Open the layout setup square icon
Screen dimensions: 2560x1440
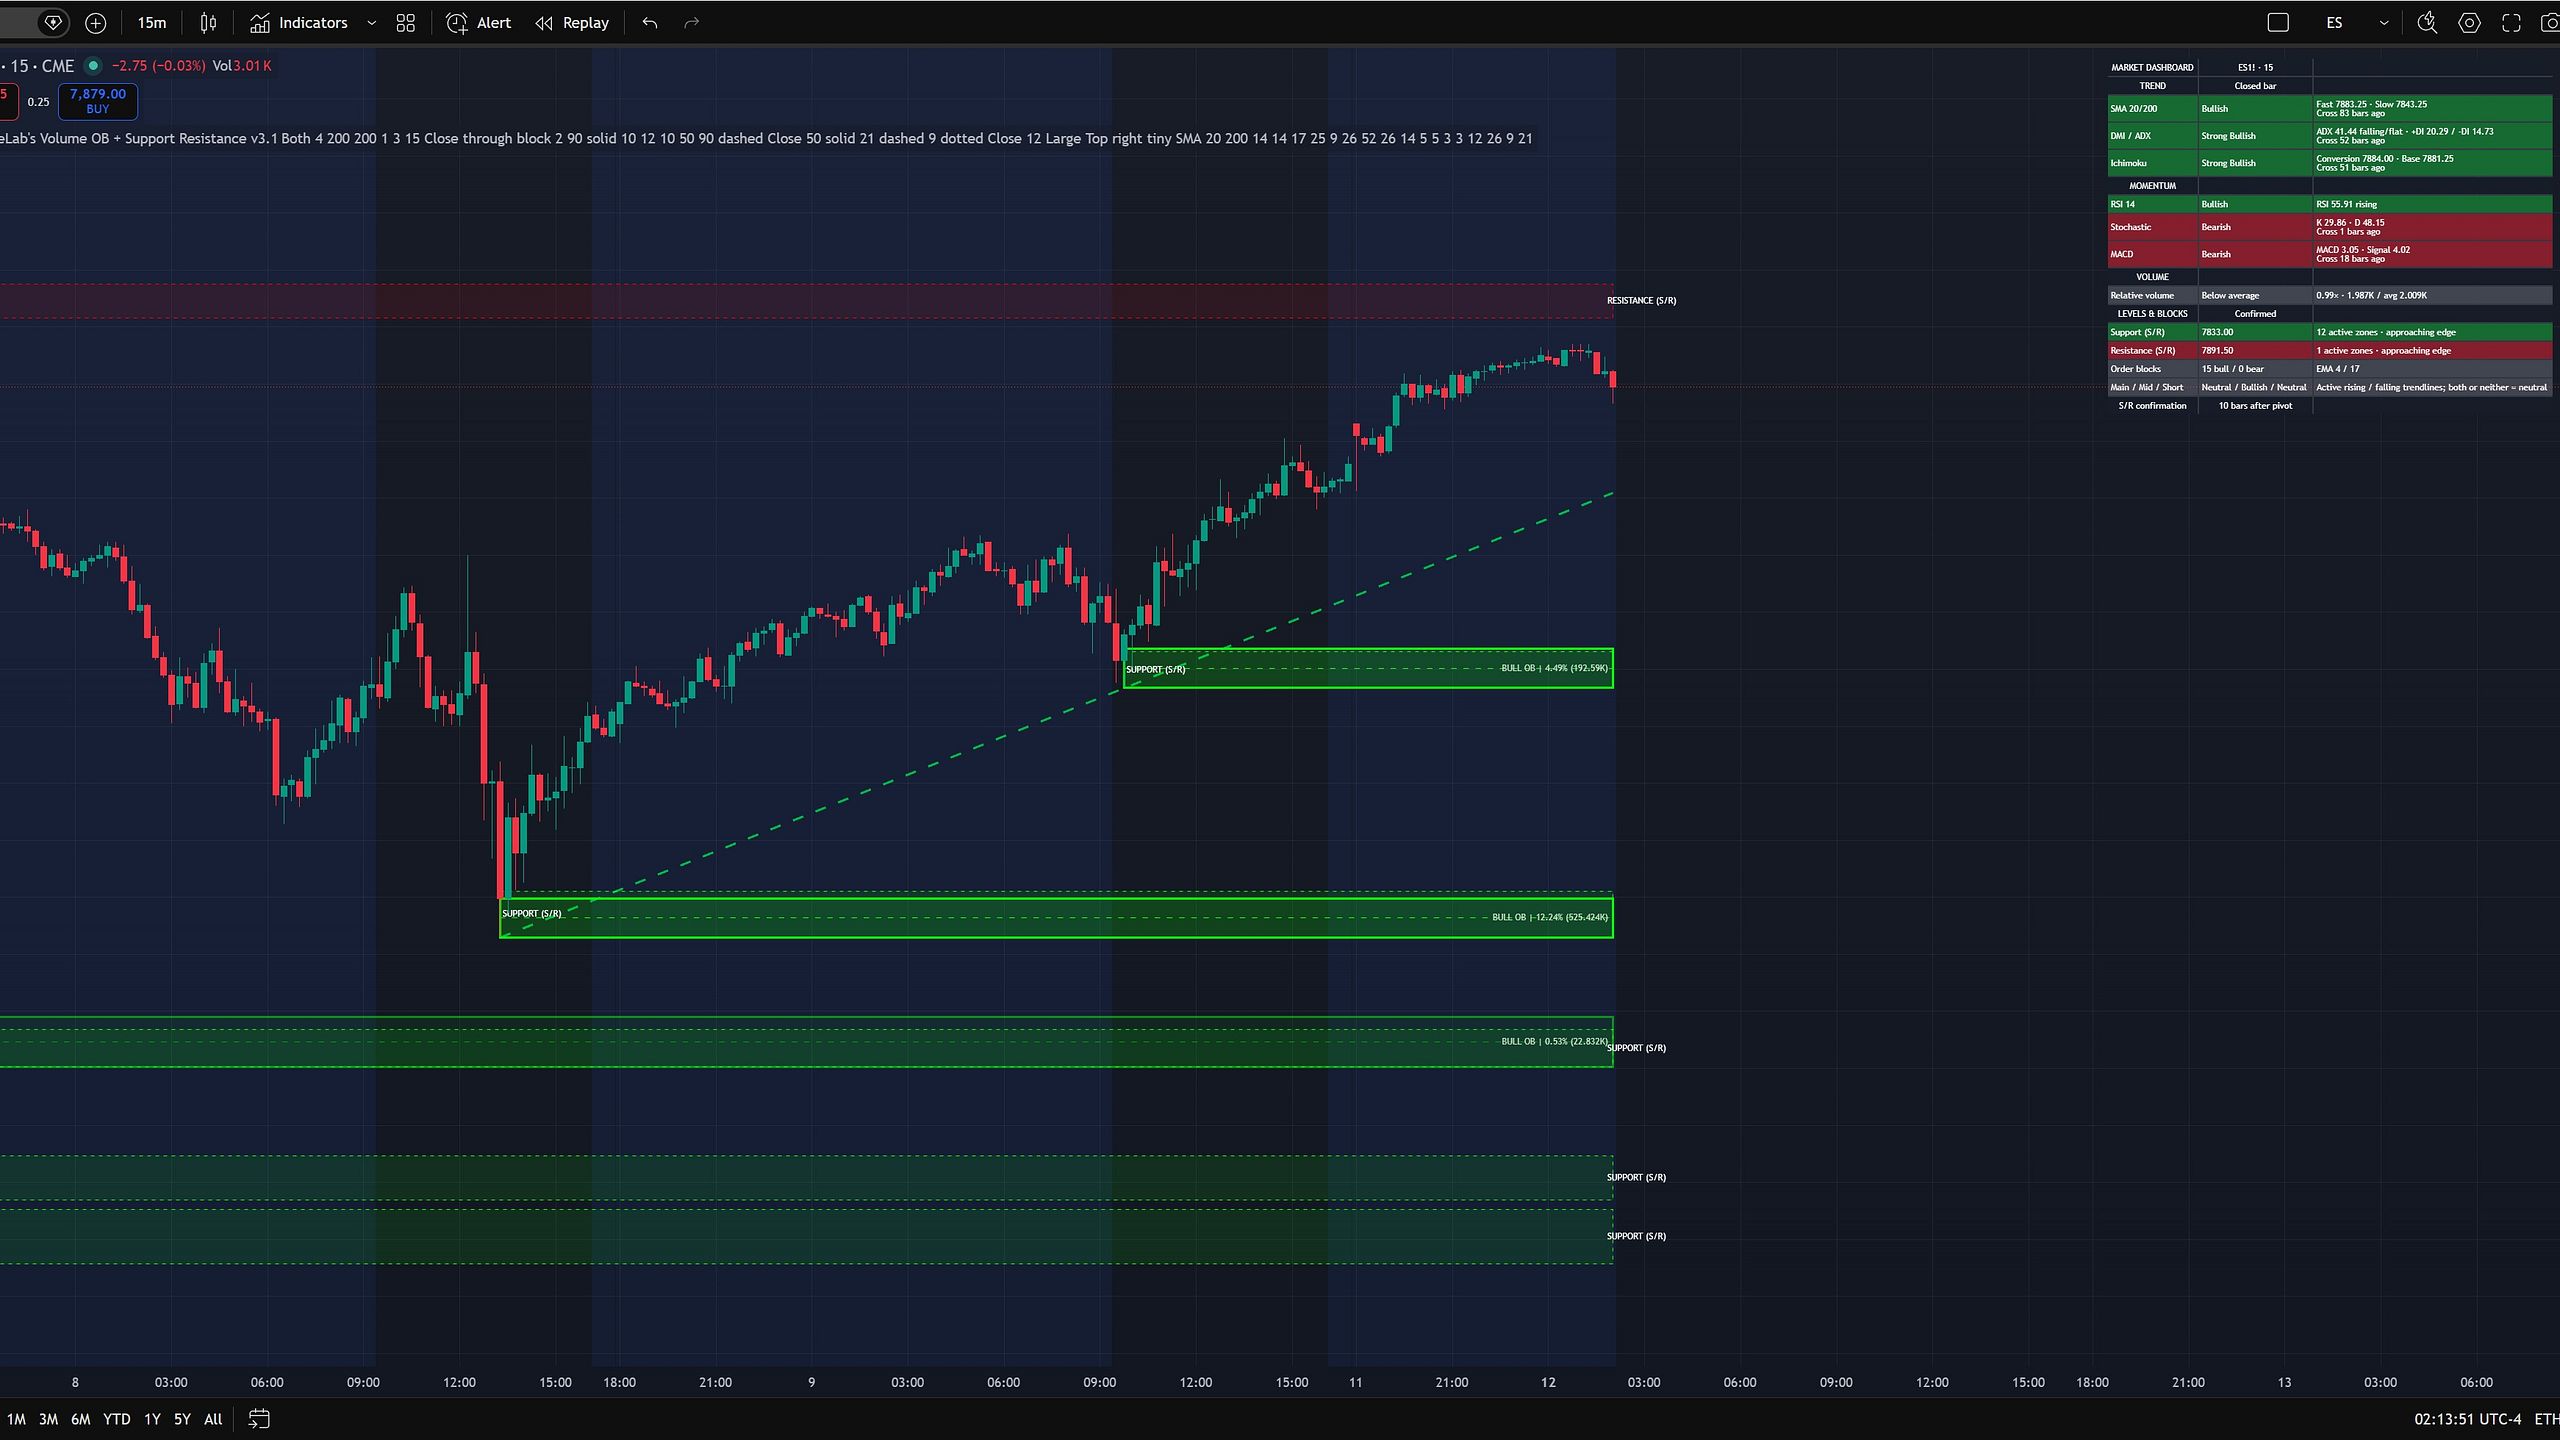pyautogui.click(x=2278, y=22)
